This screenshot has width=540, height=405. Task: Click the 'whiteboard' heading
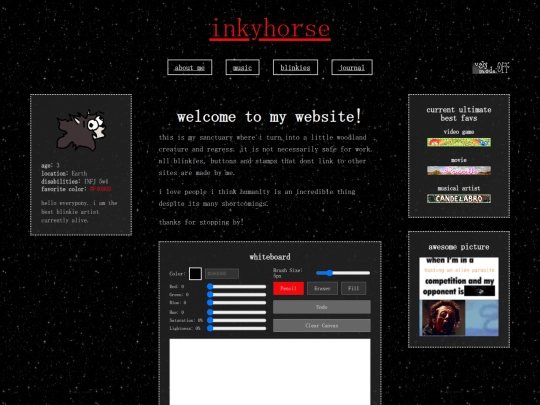pyautogui.click(x=270, y=257)
